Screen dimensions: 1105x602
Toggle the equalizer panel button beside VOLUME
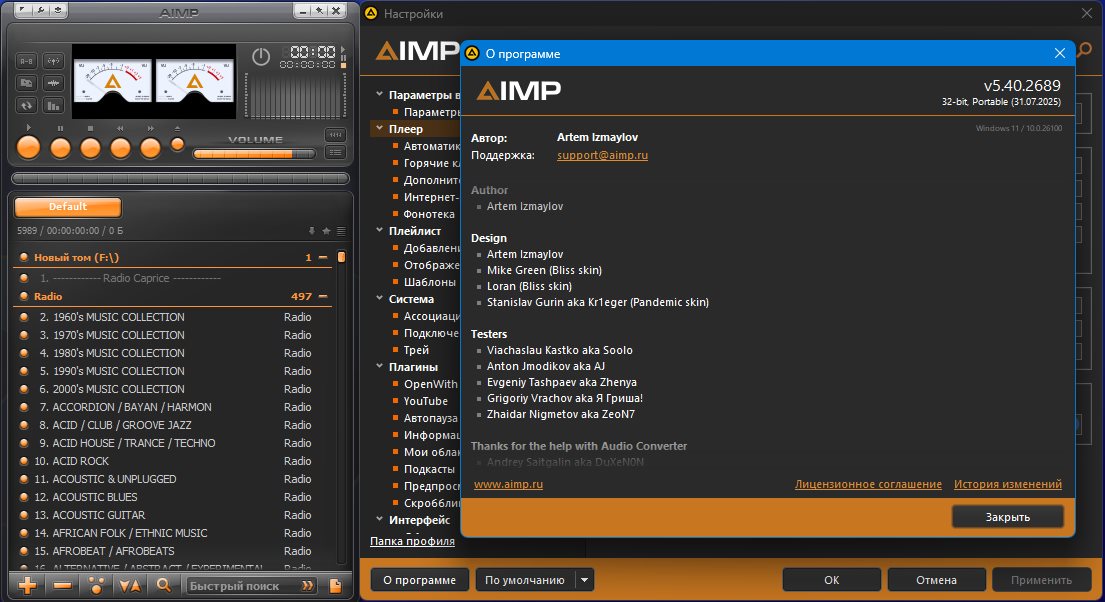(x=335, y=135)
